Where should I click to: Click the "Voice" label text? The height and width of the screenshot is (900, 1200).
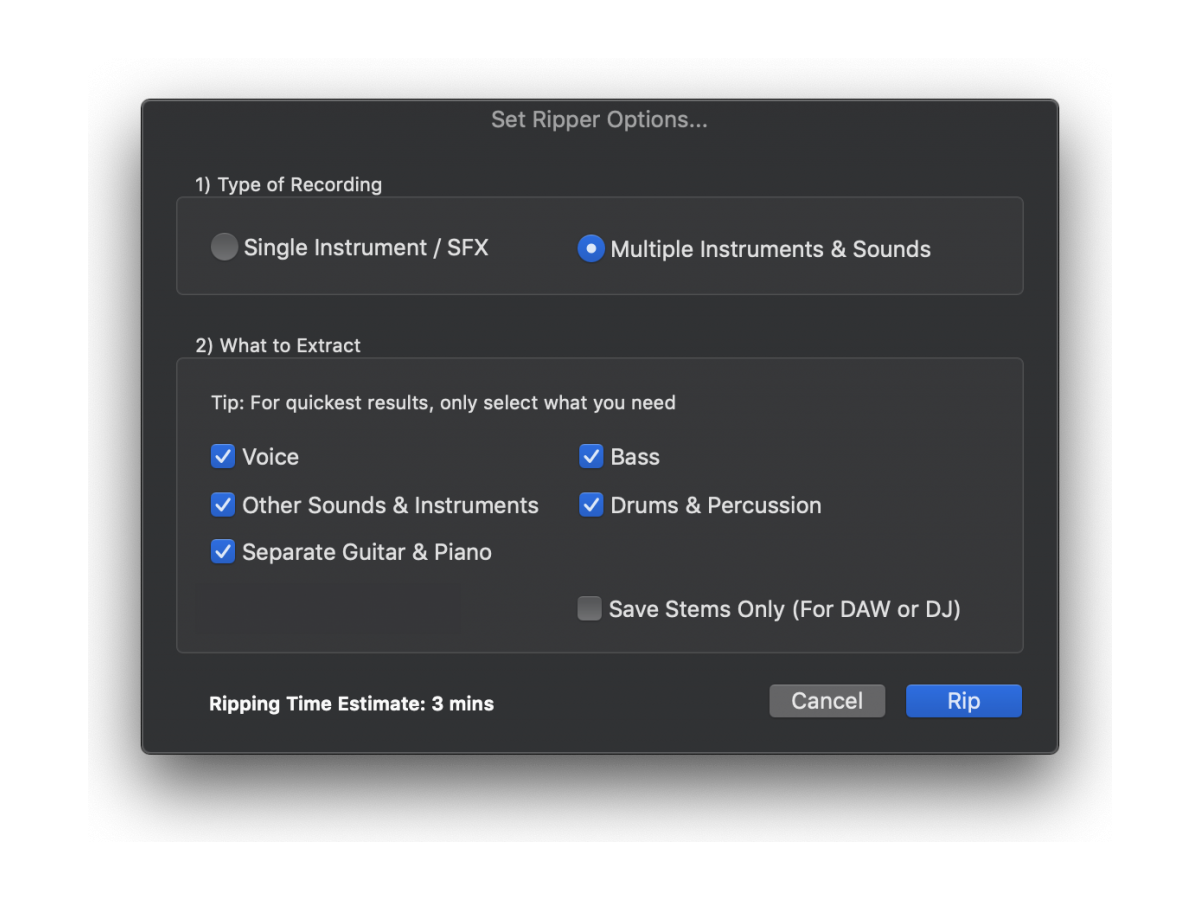[270, 457]
